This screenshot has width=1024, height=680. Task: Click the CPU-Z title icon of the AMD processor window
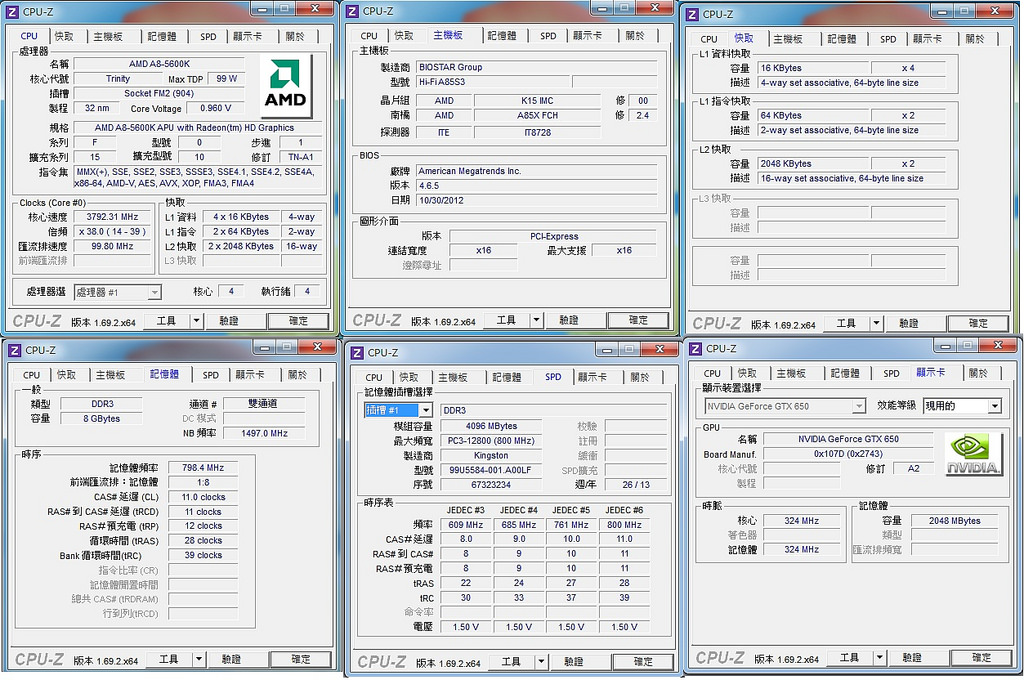pos(12,12)
